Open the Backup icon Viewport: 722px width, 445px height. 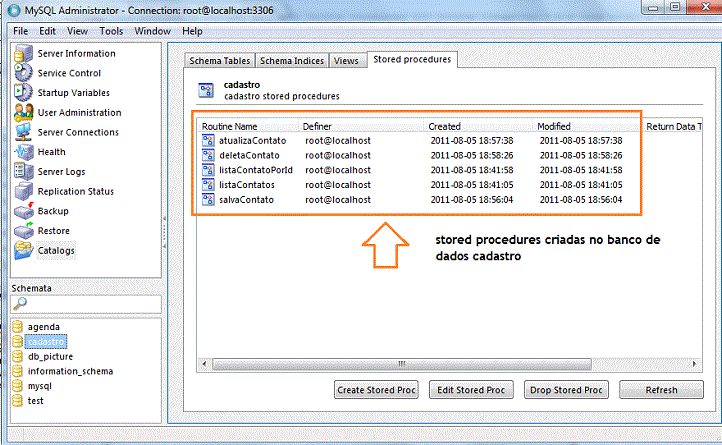point(23,211)
